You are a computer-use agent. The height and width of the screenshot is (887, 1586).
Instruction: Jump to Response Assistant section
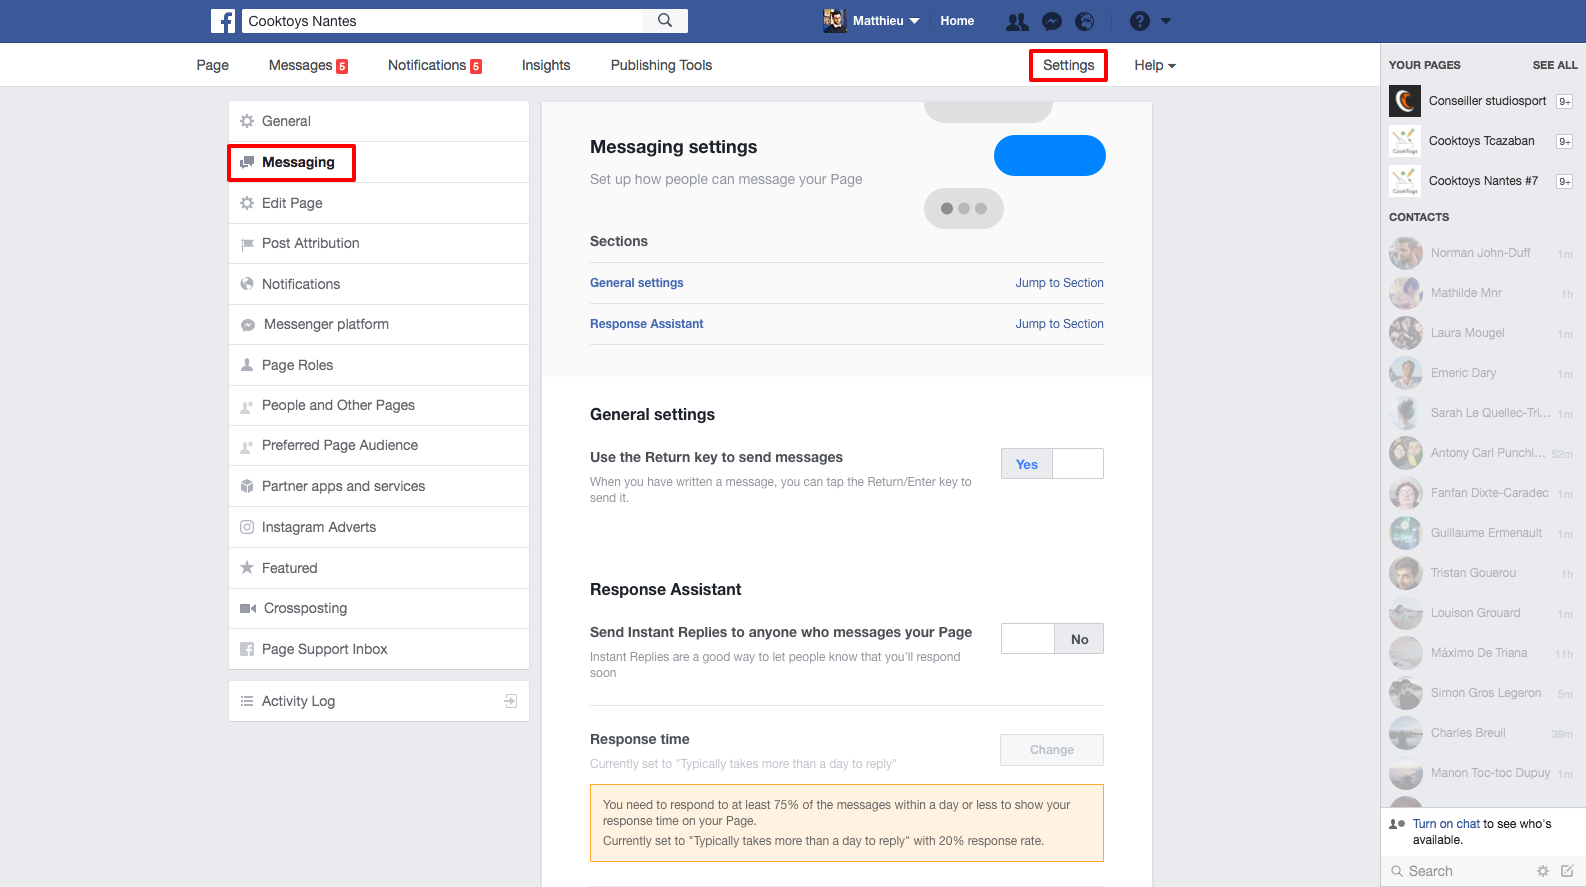(x=1059, y=324)
